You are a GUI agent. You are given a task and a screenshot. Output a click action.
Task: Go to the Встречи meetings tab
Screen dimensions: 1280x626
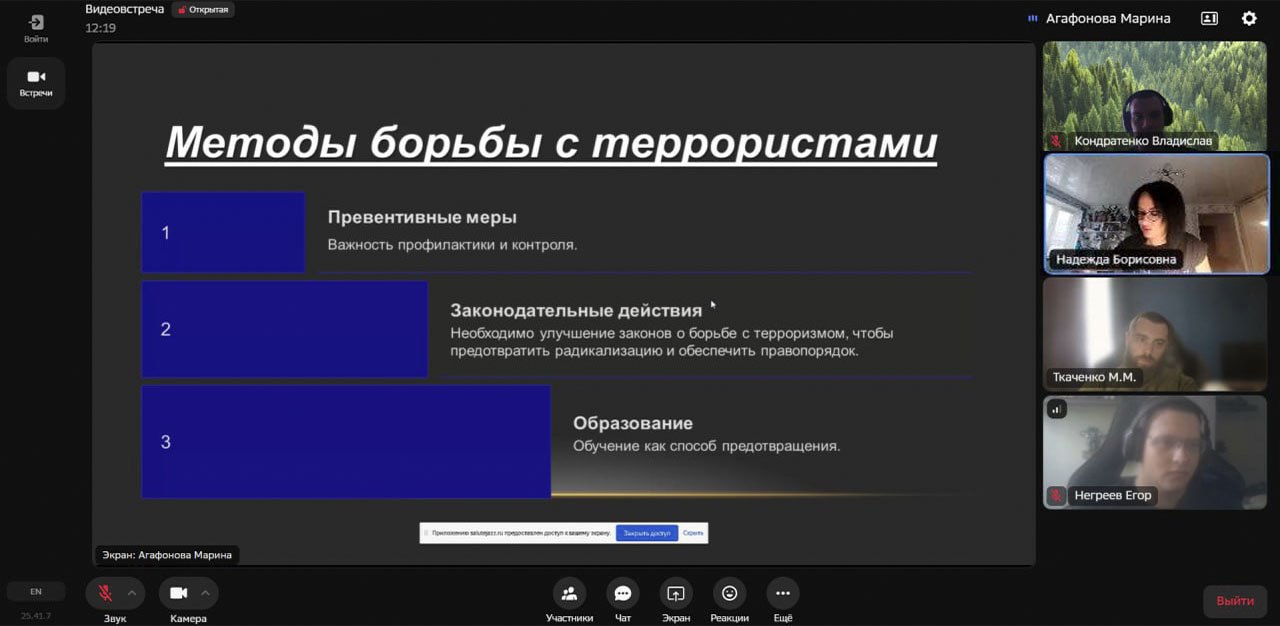click(x=36, y=83)
